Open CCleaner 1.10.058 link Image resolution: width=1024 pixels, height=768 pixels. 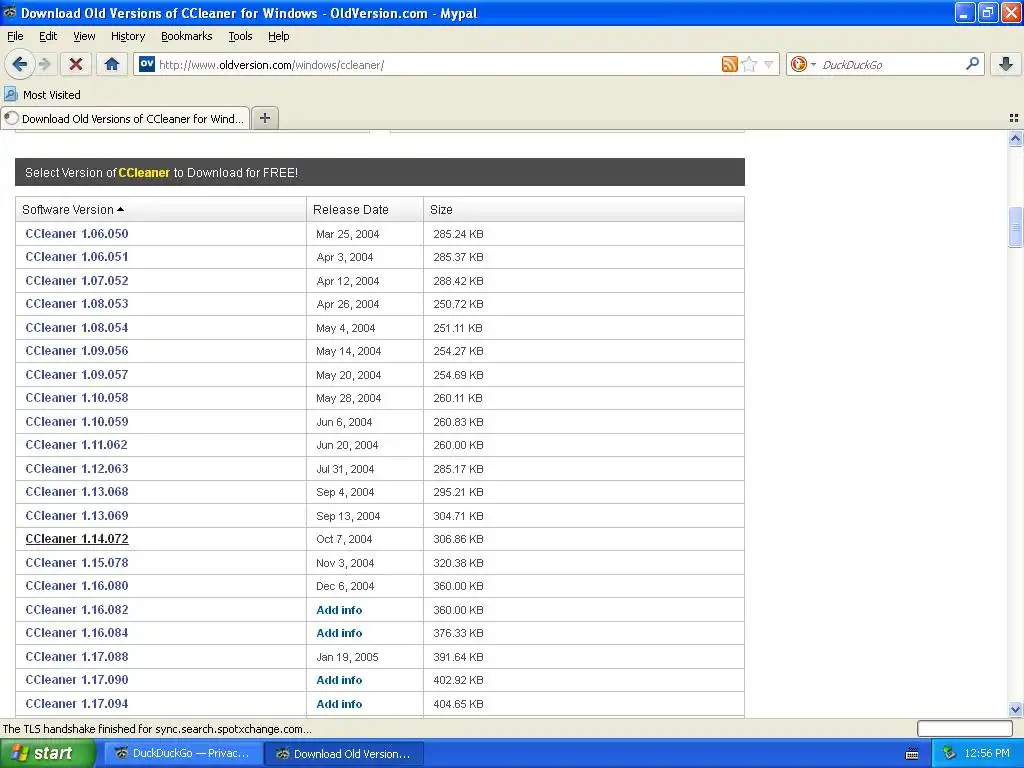point(76,398)
